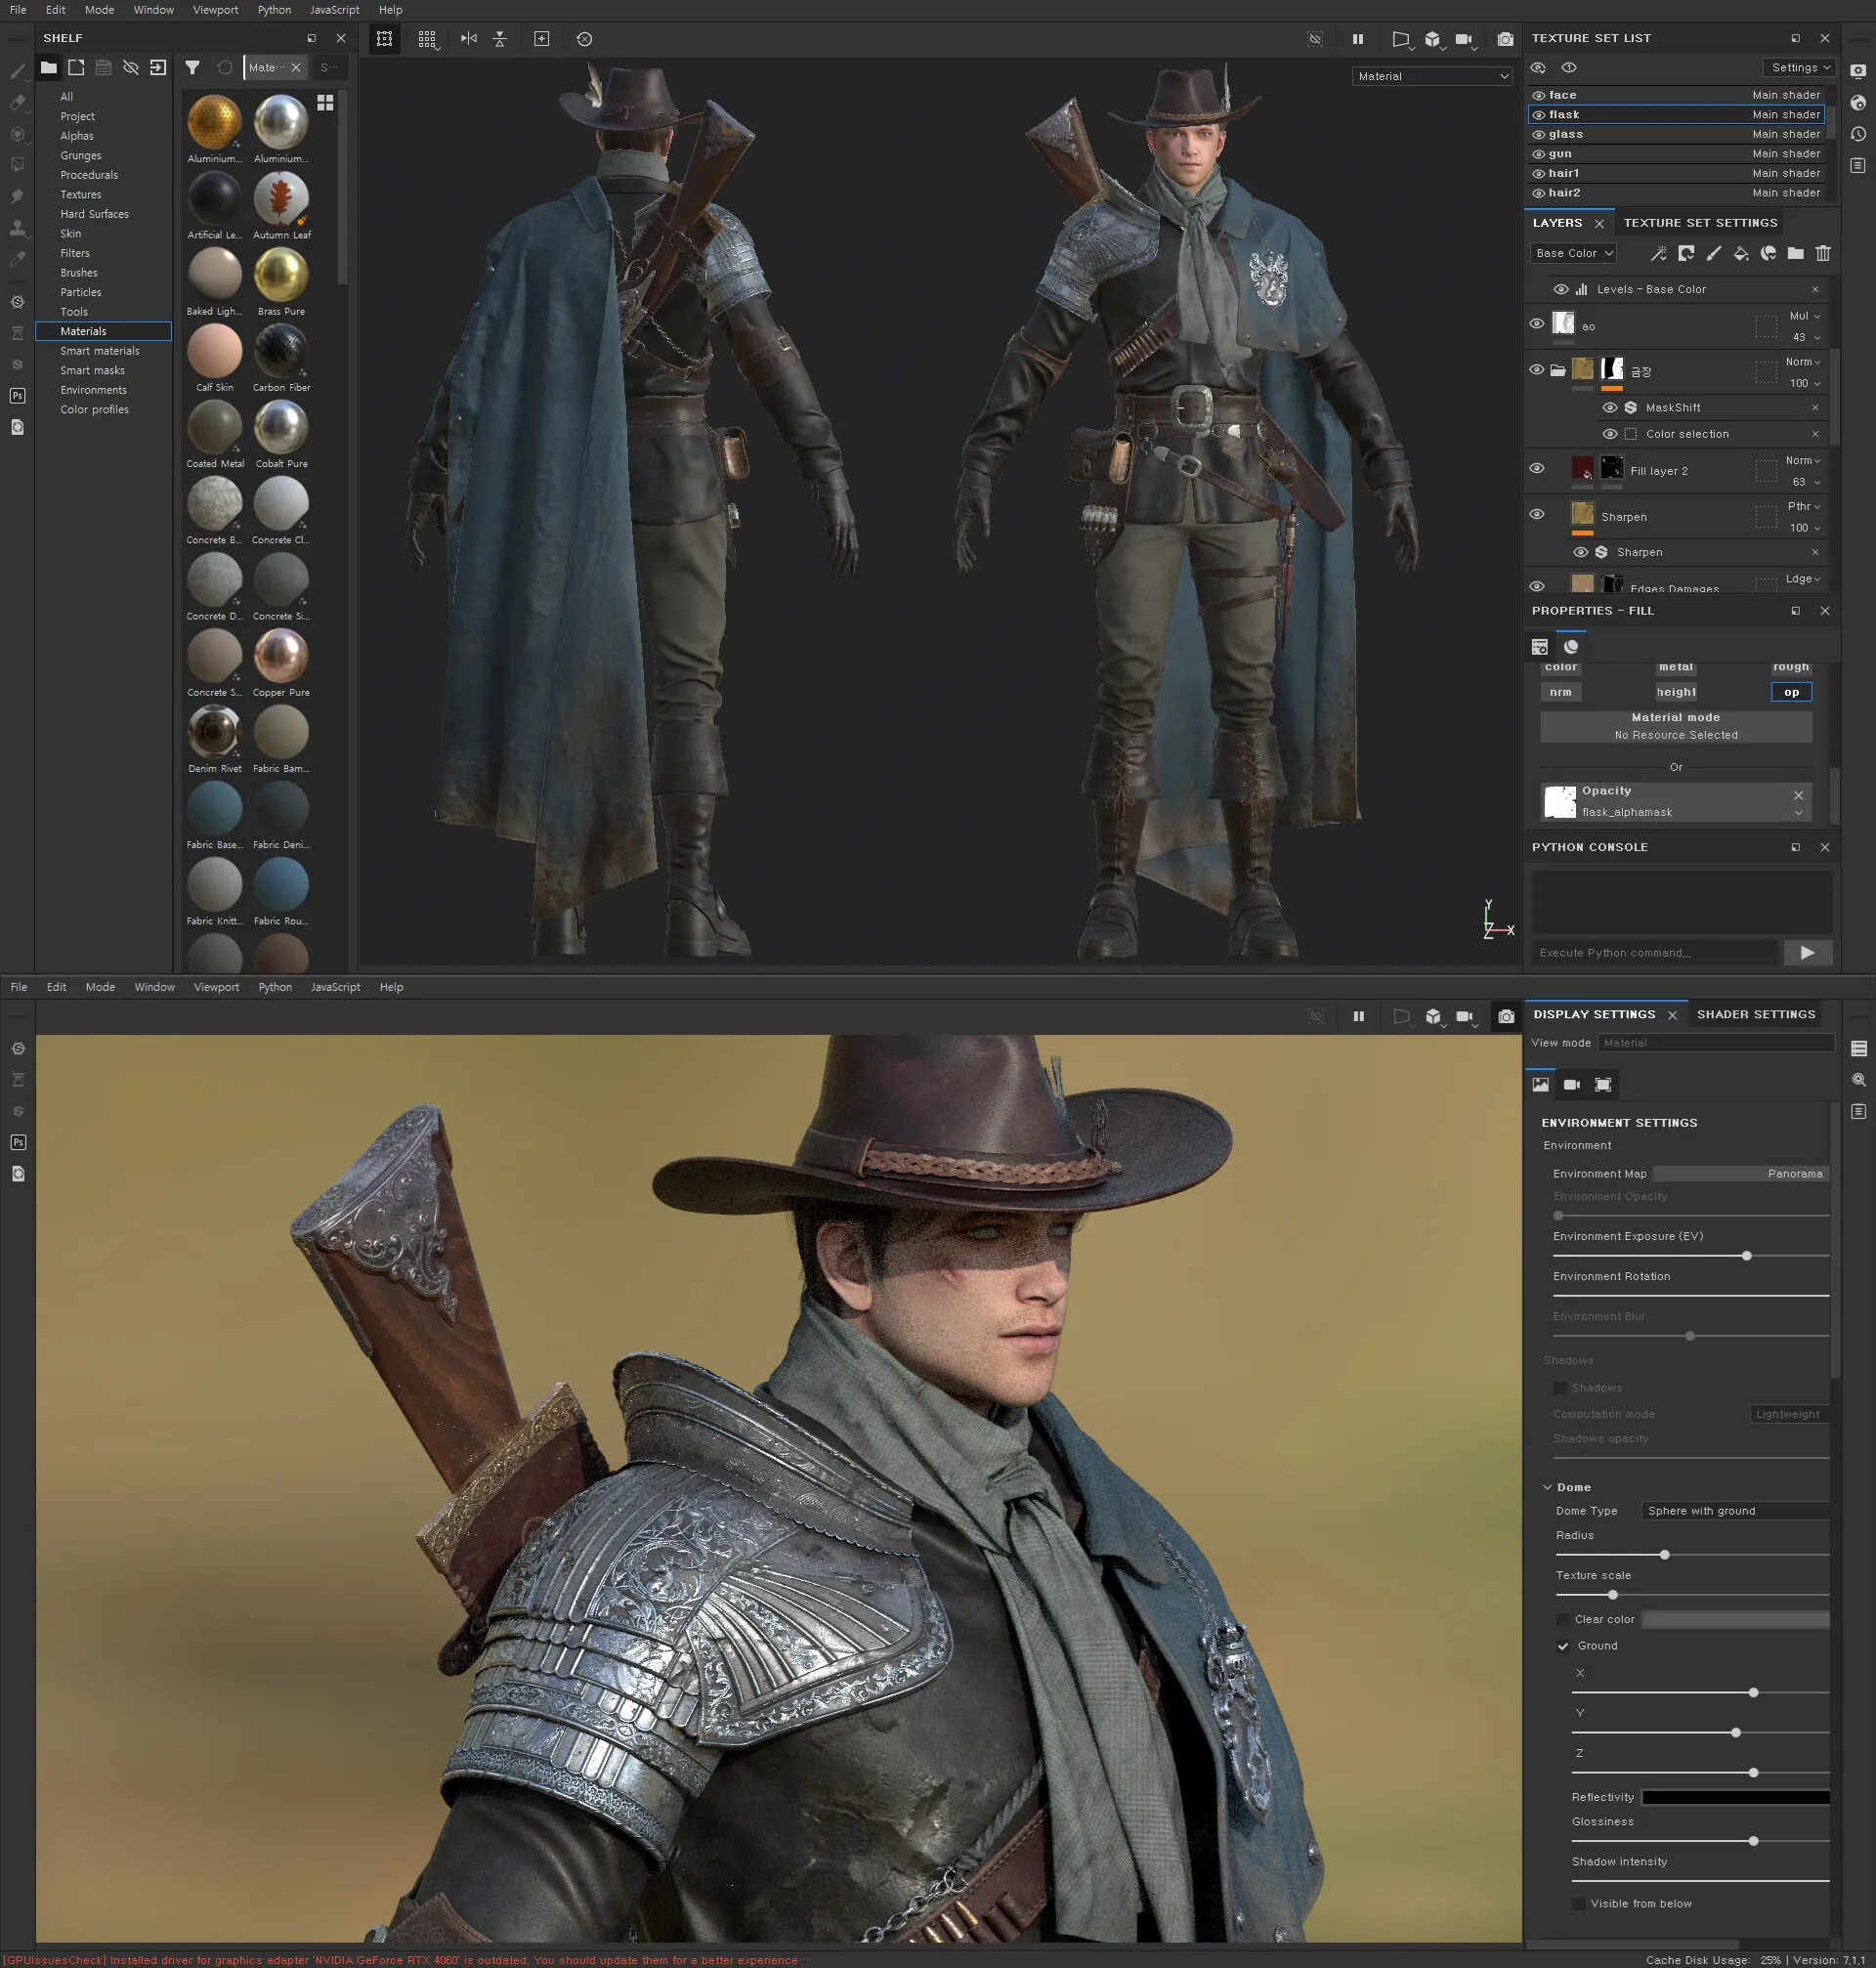
Task: Click the pause rendering icon in the top toolbar
Action: [x=1358, y=39]
